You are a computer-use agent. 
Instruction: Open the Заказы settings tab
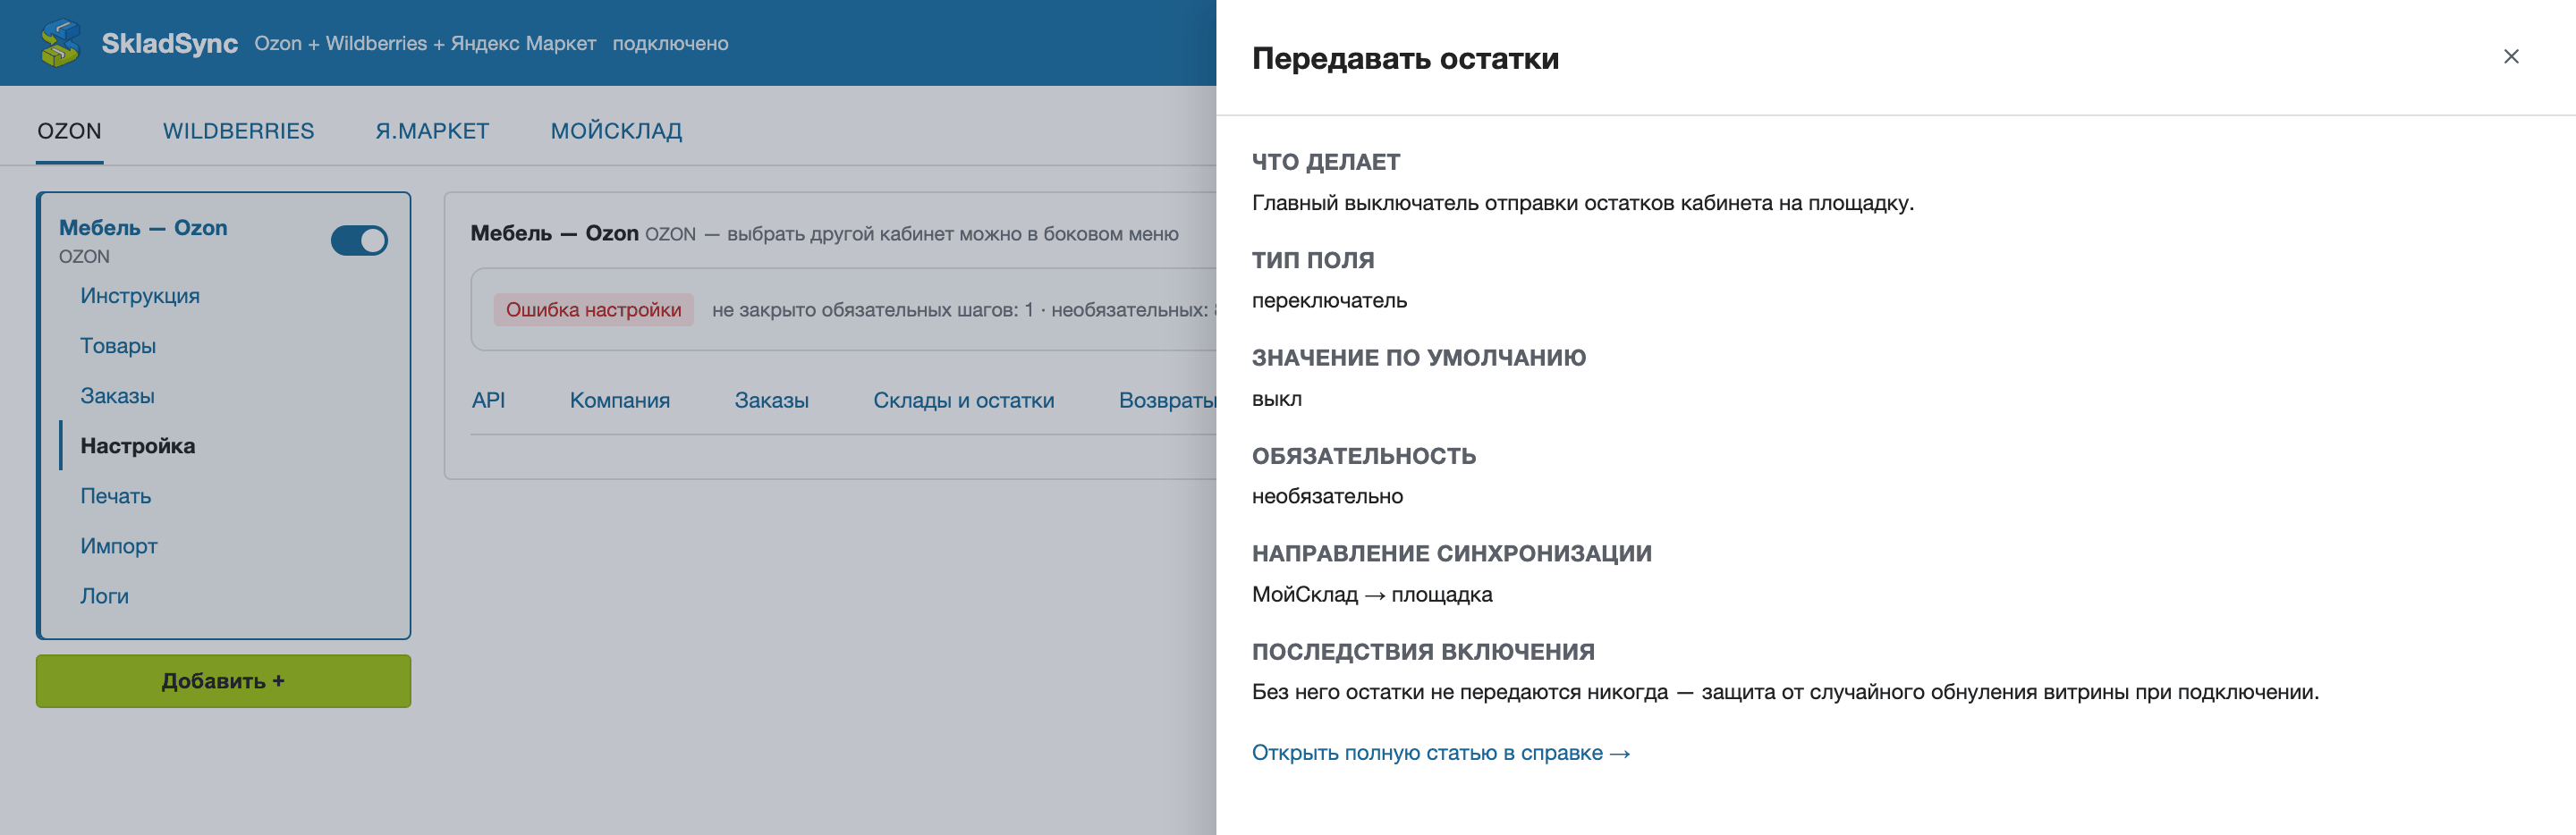[x=771, y=400]
